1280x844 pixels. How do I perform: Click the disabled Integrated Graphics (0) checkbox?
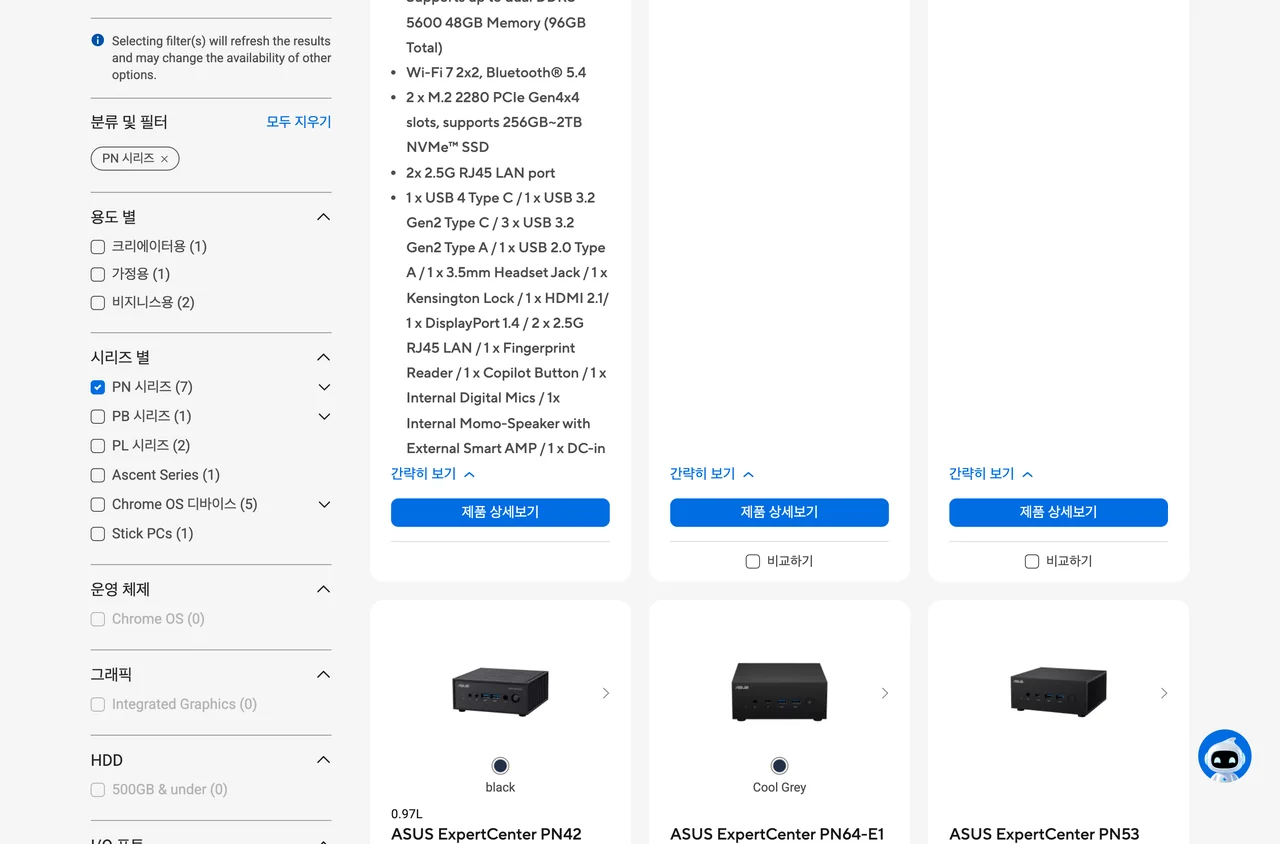(x=98, y=705)
